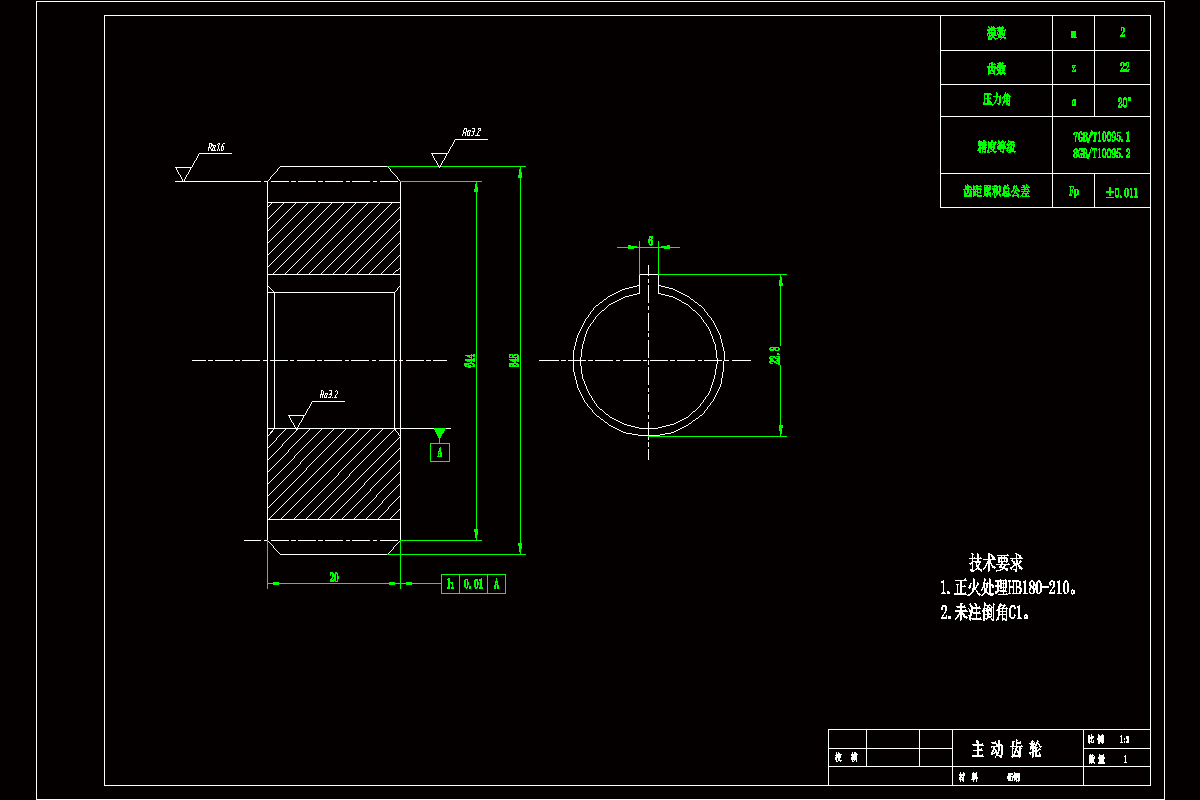Select the 压力角 label cell
The height and width of the screenshot is (800, 1200).
click(996, 101)
